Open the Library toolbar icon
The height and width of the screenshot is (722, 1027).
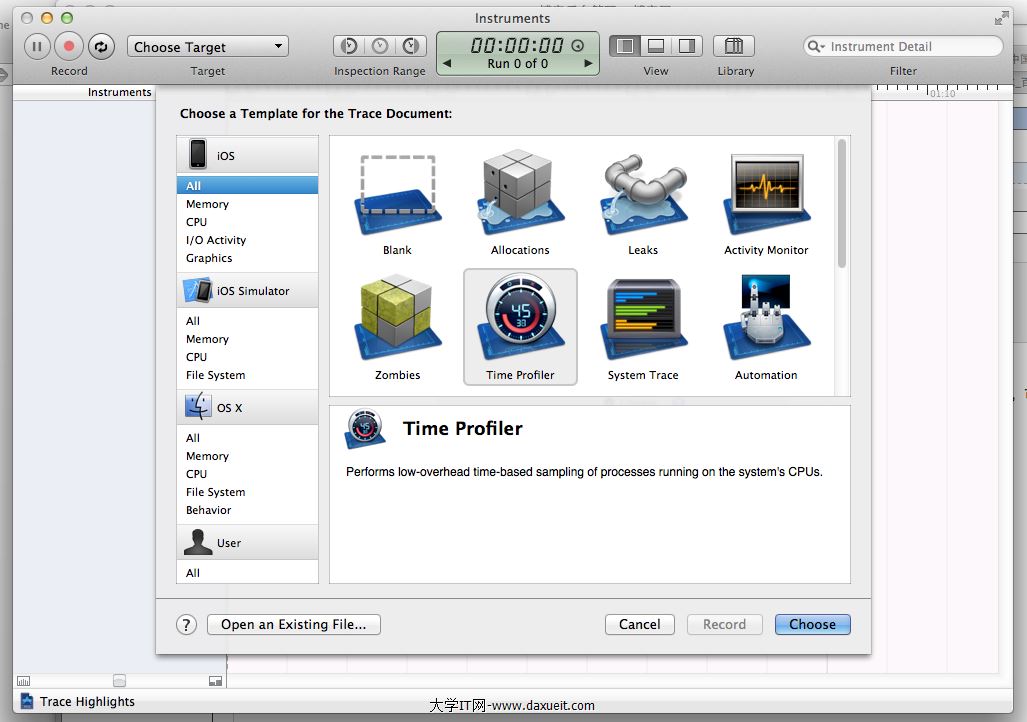tap(734, 46)
